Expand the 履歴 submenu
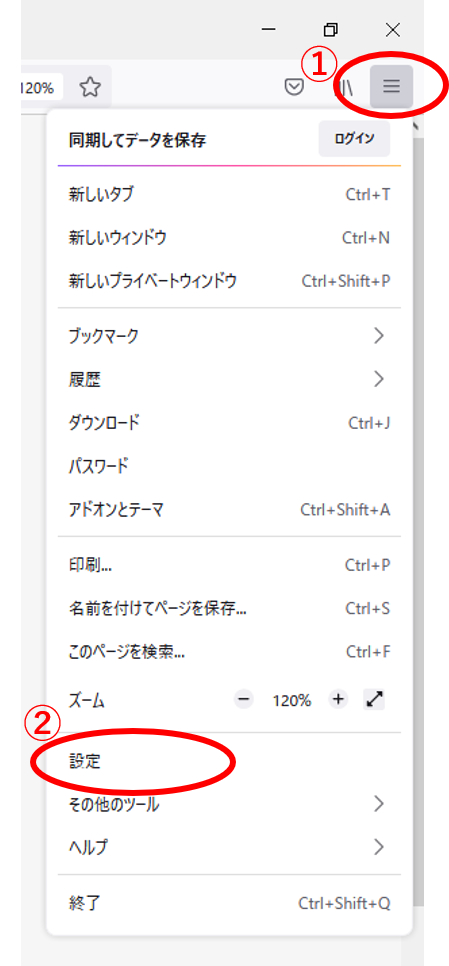Image resolution: width=449 pixels, height=966 pixels. pyautogui.click(x=229, y=379)
